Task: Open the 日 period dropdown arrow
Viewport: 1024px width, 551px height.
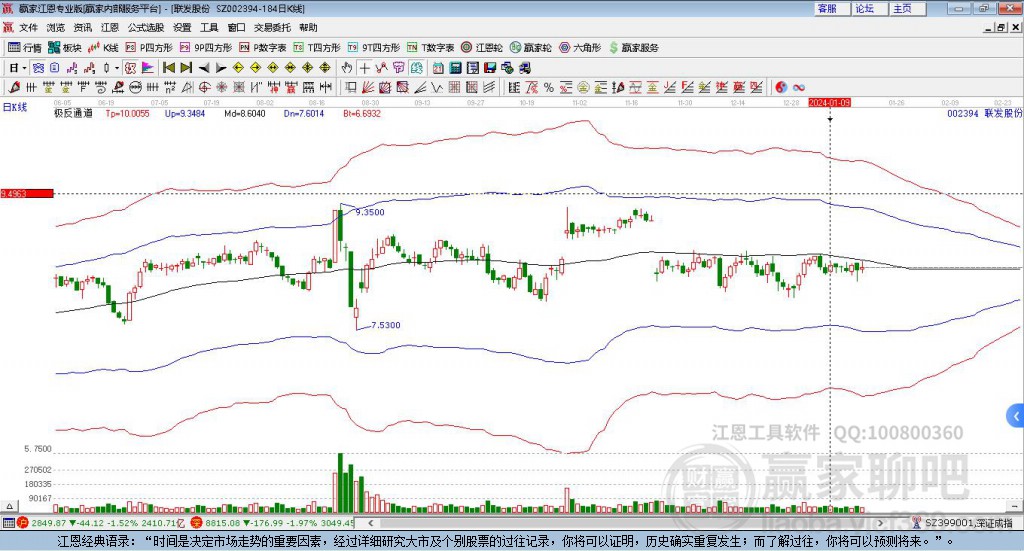Action: tap(25, 68)
